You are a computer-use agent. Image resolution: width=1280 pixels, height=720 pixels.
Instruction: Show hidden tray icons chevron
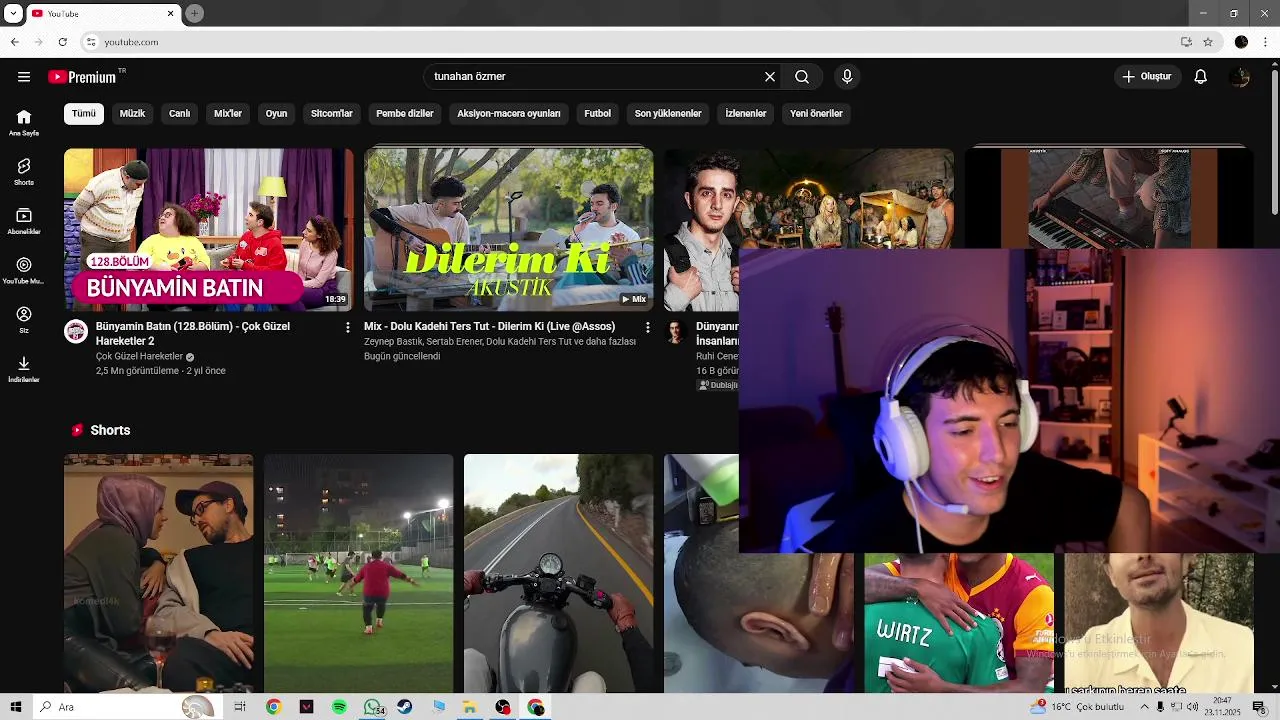click(x=1144, y=707)
